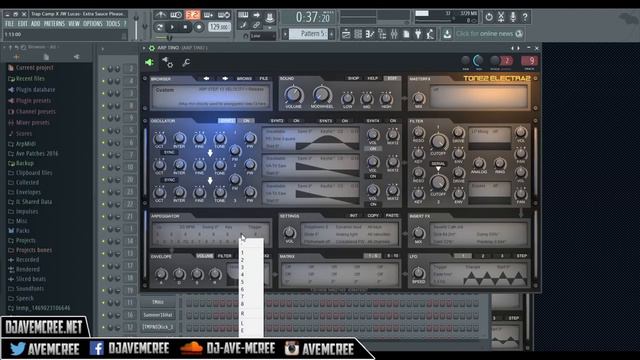Open the TOOLS menu
640x360 pixels.
[x=113, y=24]
